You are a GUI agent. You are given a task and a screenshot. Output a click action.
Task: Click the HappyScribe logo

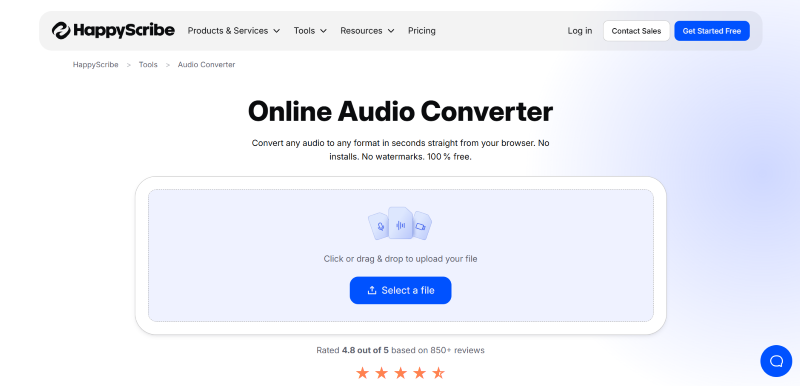tap(113, 31)
